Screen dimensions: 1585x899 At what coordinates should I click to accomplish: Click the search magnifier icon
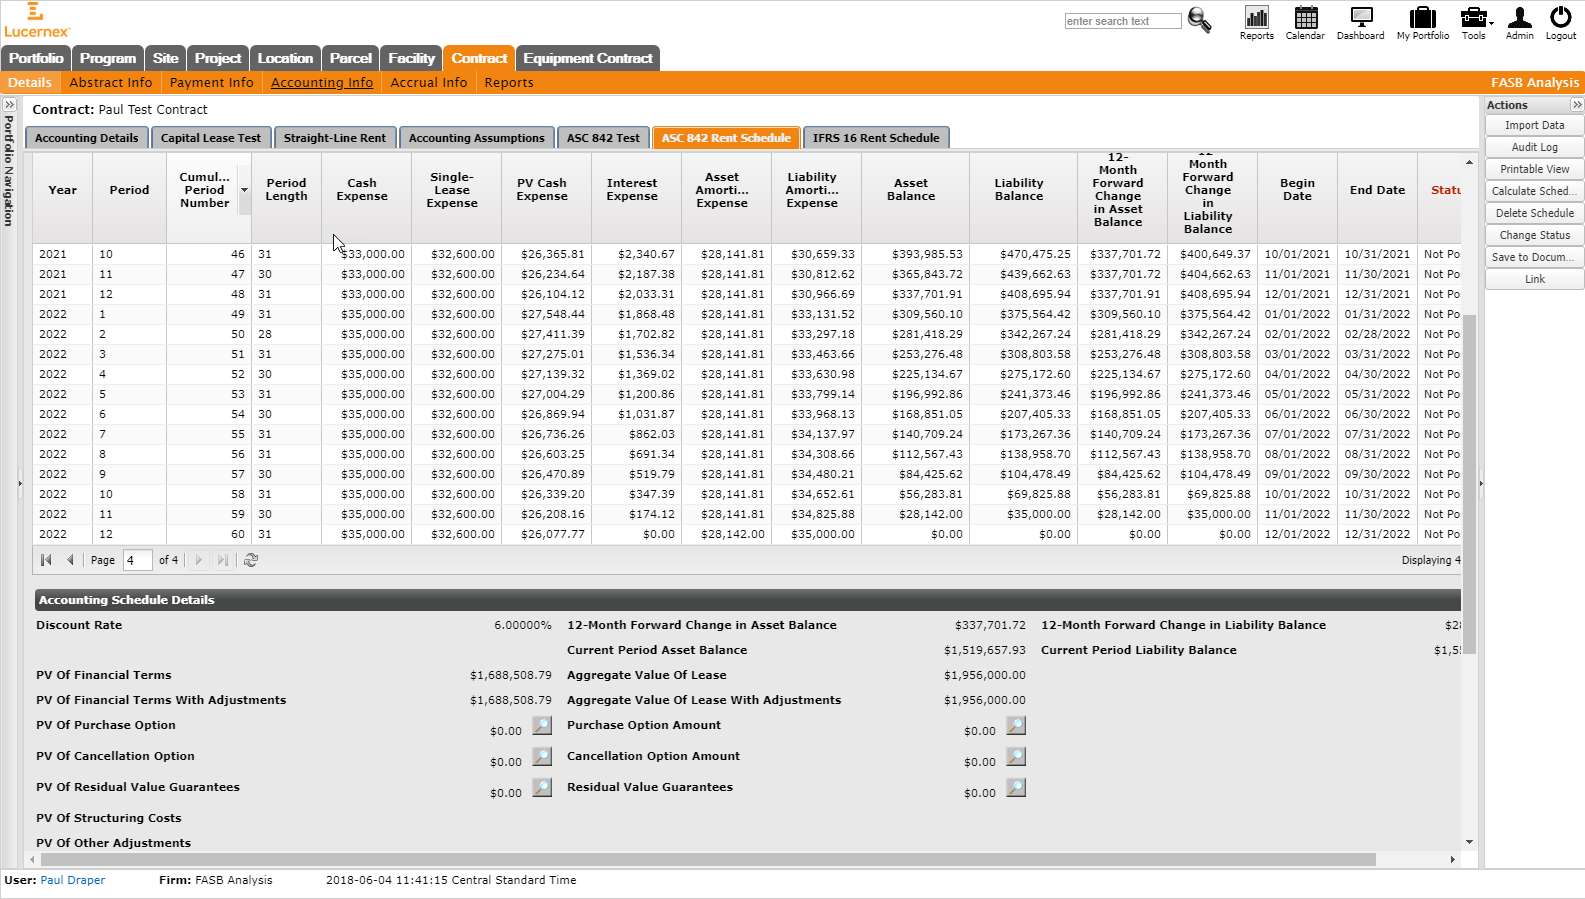1199,20
